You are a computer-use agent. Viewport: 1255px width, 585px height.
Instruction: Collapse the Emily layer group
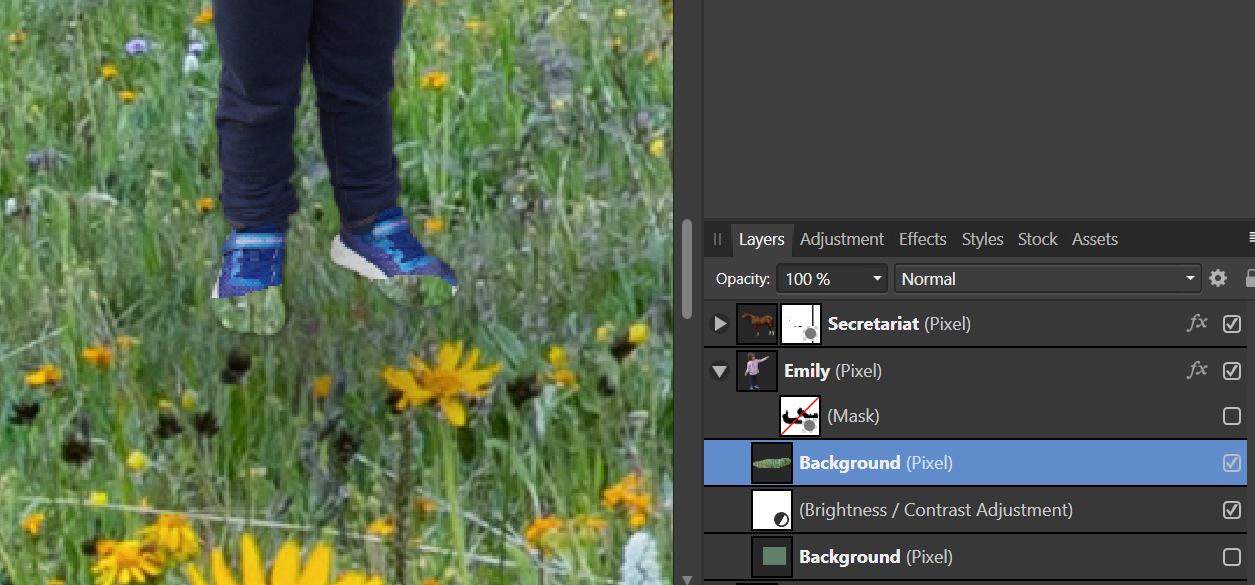click(719, 371)
